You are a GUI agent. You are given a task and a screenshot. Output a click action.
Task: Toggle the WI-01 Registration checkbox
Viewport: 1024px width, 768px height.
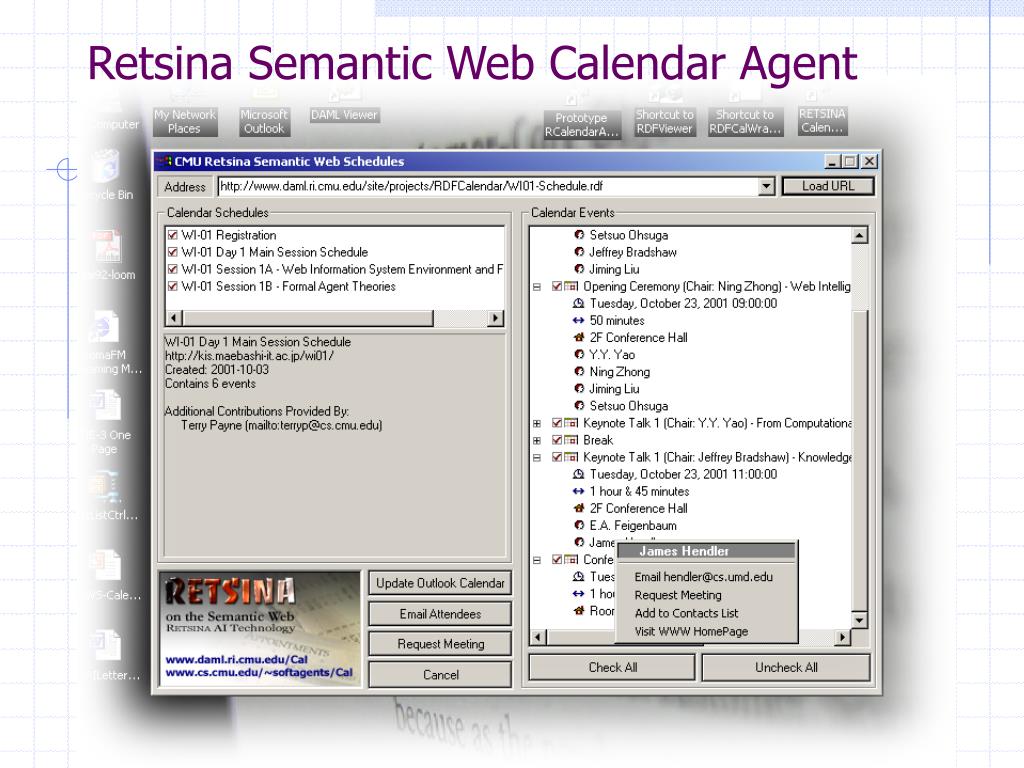pos(172,235)
